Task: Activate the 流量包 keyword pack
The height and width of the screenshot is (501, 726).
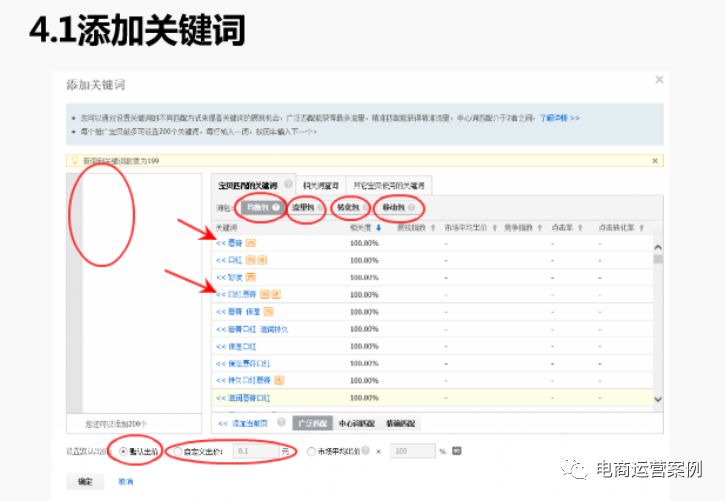Action: tap(303, 207)
